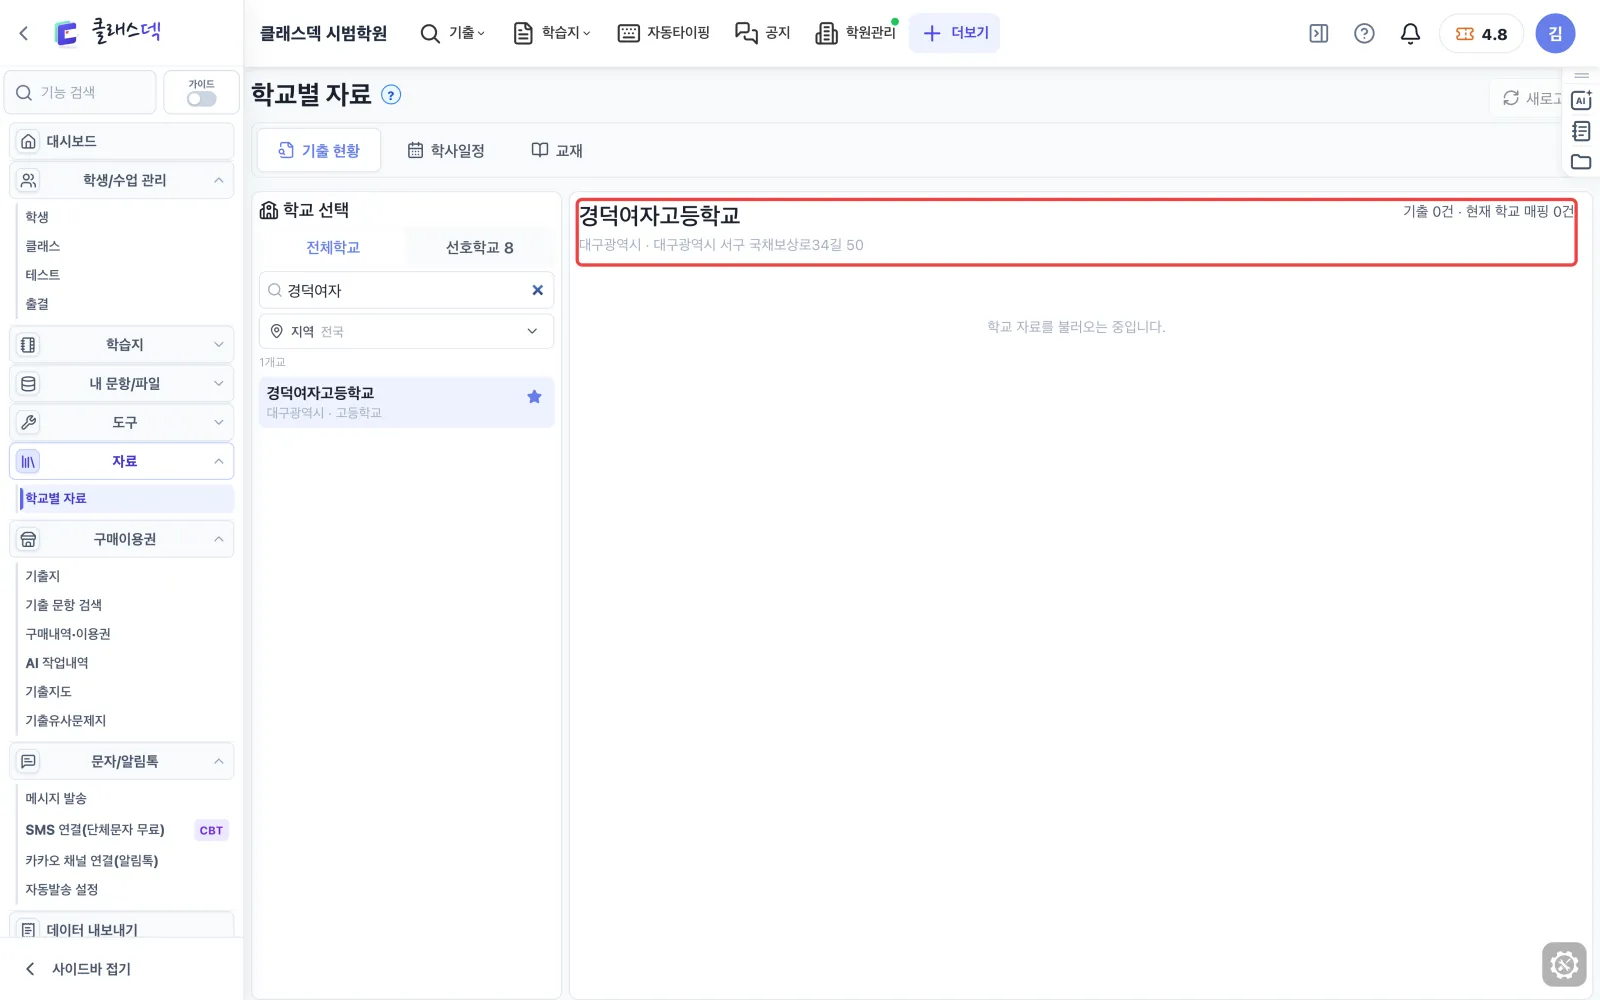Expand the 내 문항/파일 section
Viewport: 1600px width, 1000px height.
coord(122,383)
